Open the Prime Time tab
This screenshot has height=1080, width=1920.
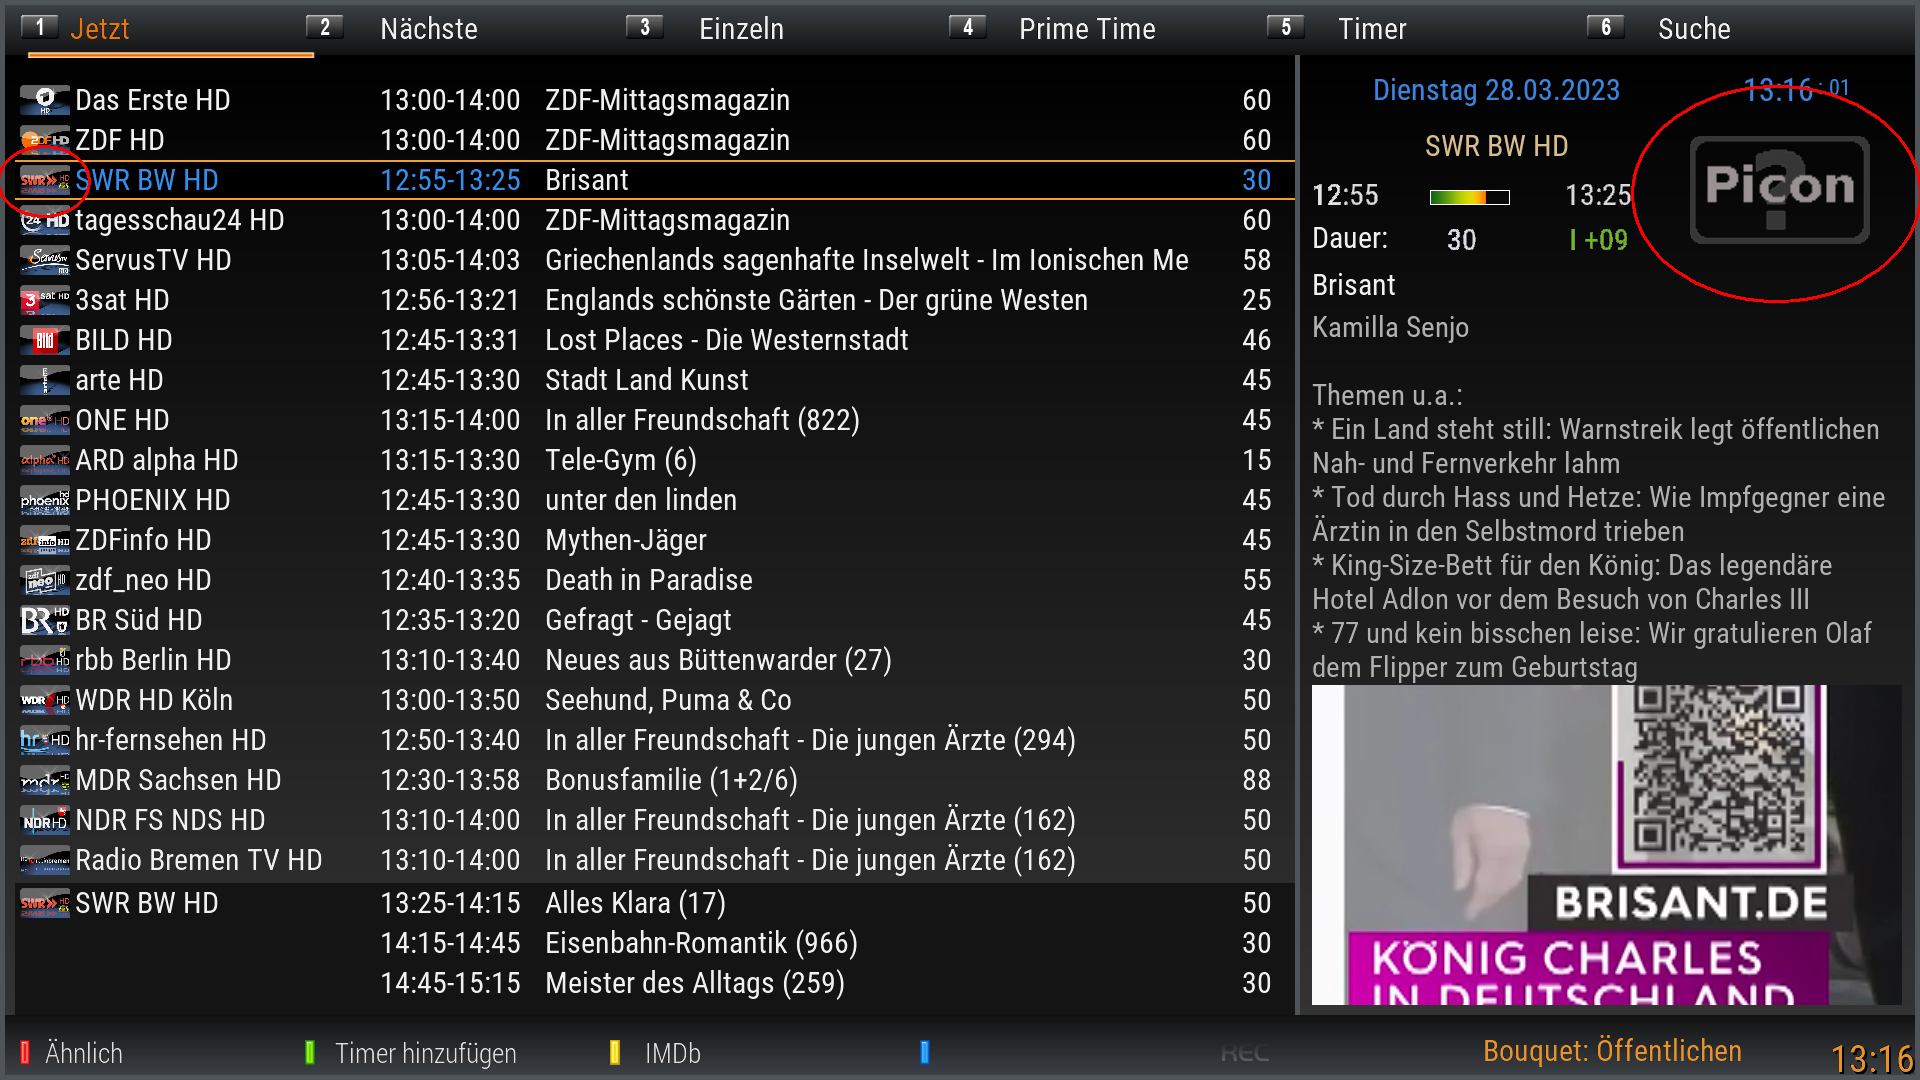(1086, 29)
